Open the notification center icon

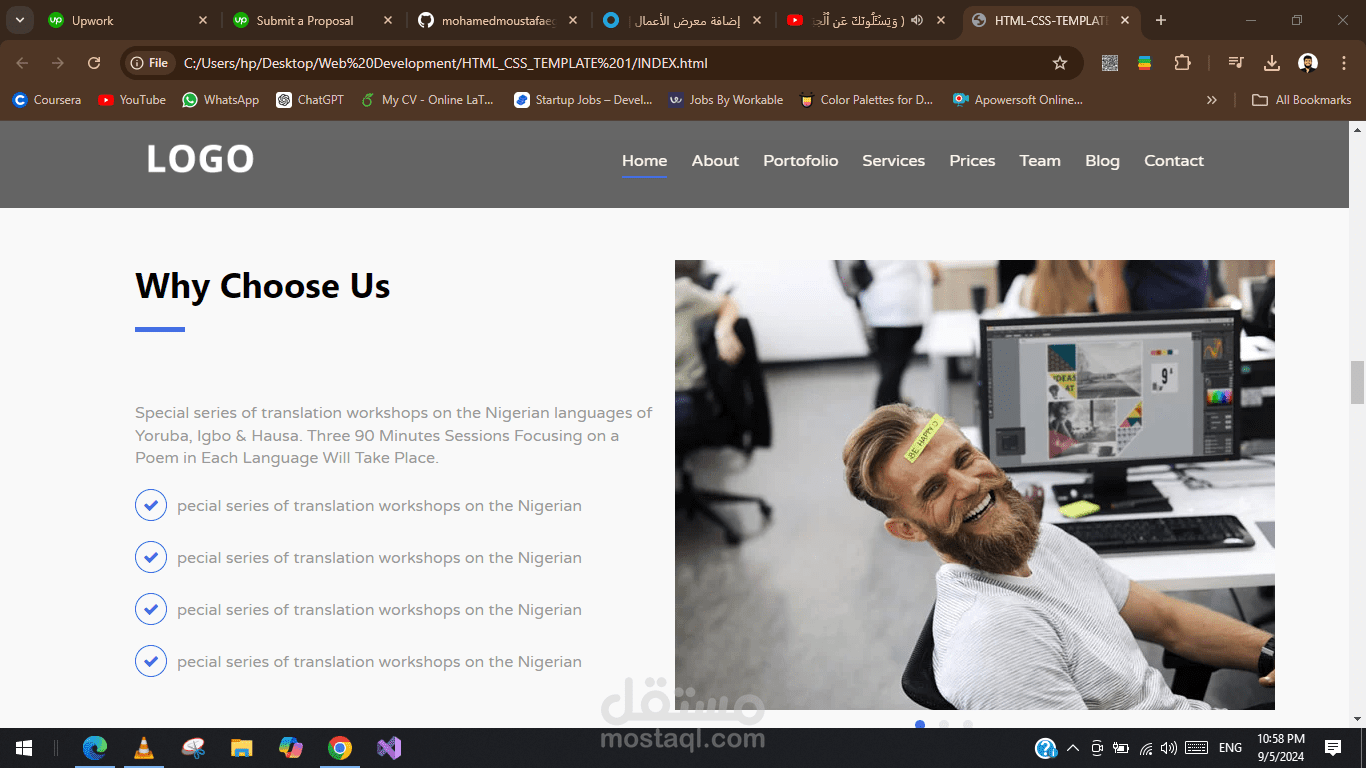pyautogui.click(x=1333, y=748)
